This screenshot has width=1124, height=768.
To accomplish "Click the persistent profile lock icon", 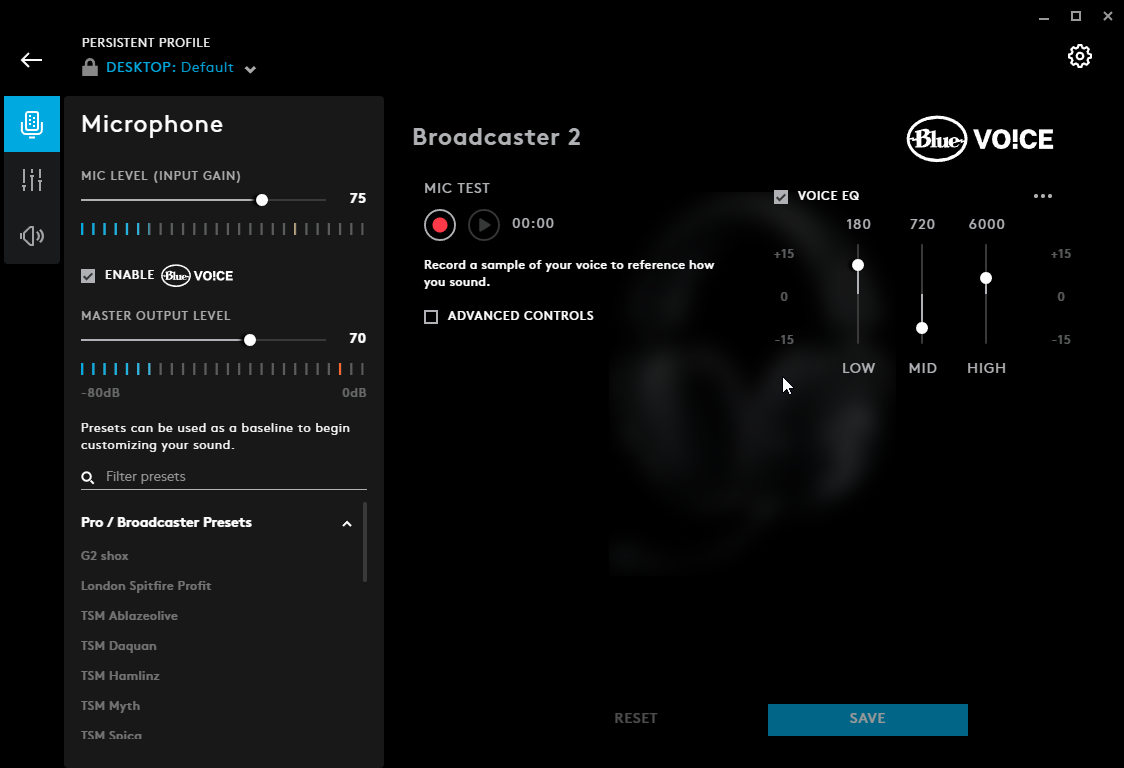I will click(x=90, y=67).
